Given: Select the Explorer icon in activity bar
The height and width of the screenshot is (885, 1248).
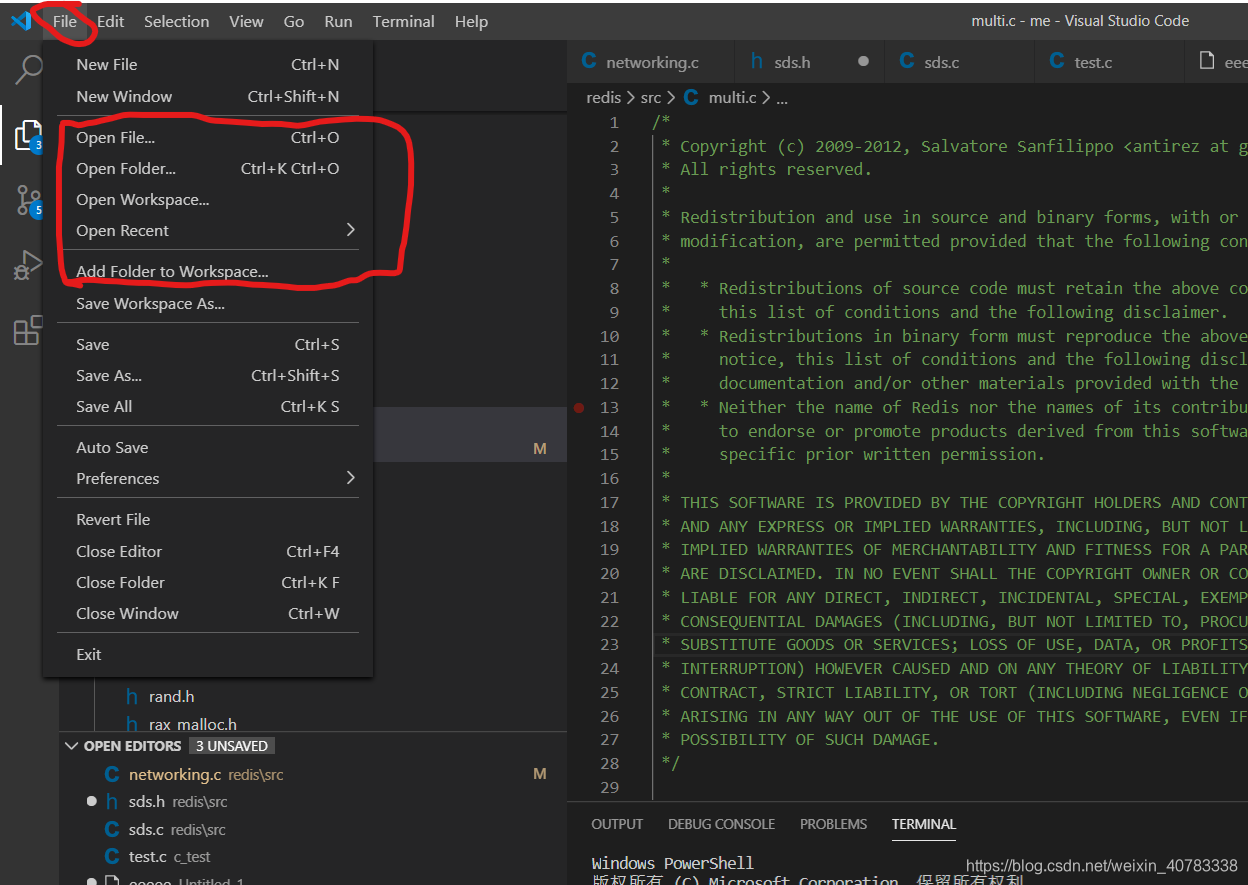Looking at the screenshot, I should 28,135.
